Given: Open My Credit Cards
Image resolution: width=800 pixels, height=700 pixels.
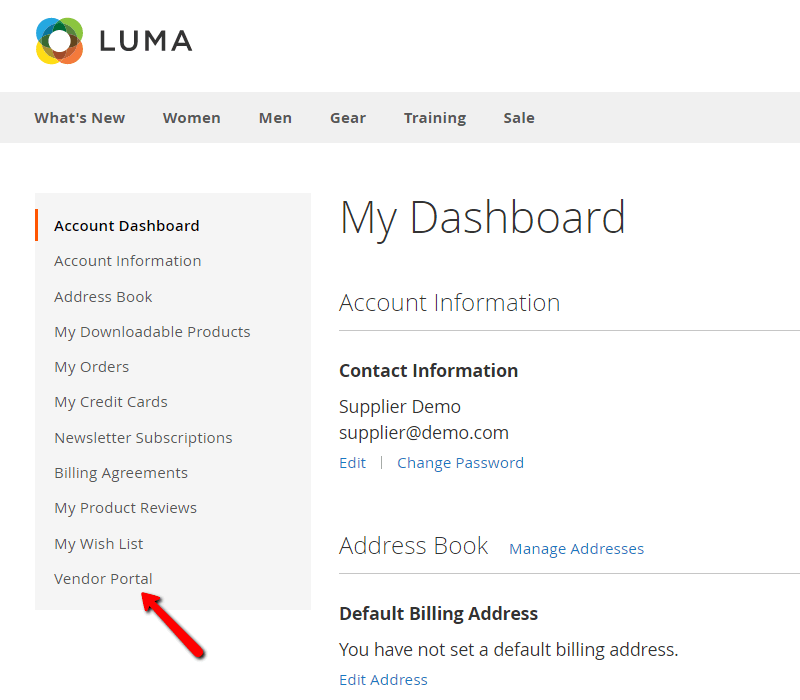Looking at the screenshot, I should 111,402.
